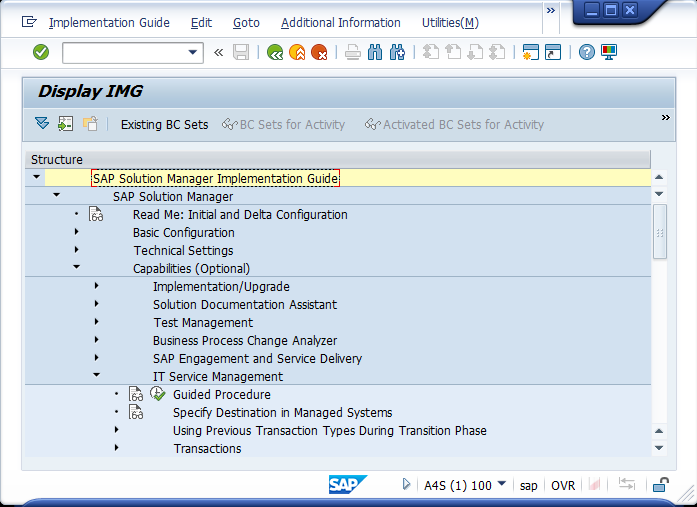Toggle the lock icon in status bar

tap(660, 485)
